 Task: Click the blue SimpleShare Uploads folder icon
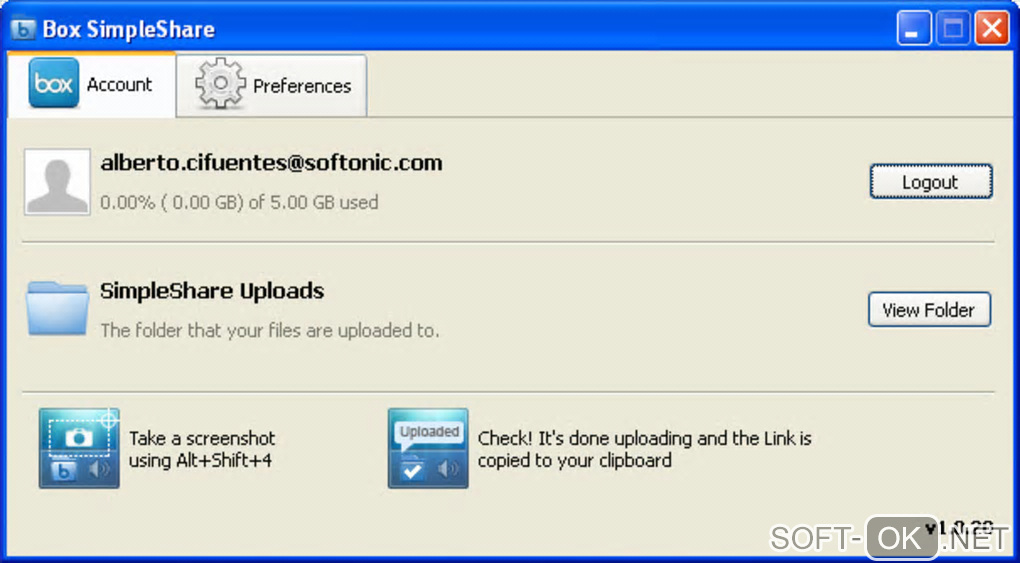click(x=57, y=308)
